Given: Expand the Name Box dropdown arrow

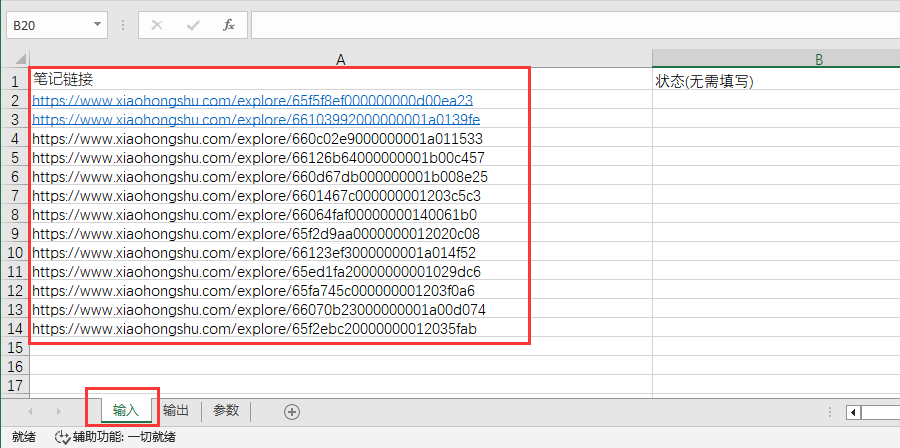Looking at the screenshot, I should pyautogui.click(x=97, y=25).
